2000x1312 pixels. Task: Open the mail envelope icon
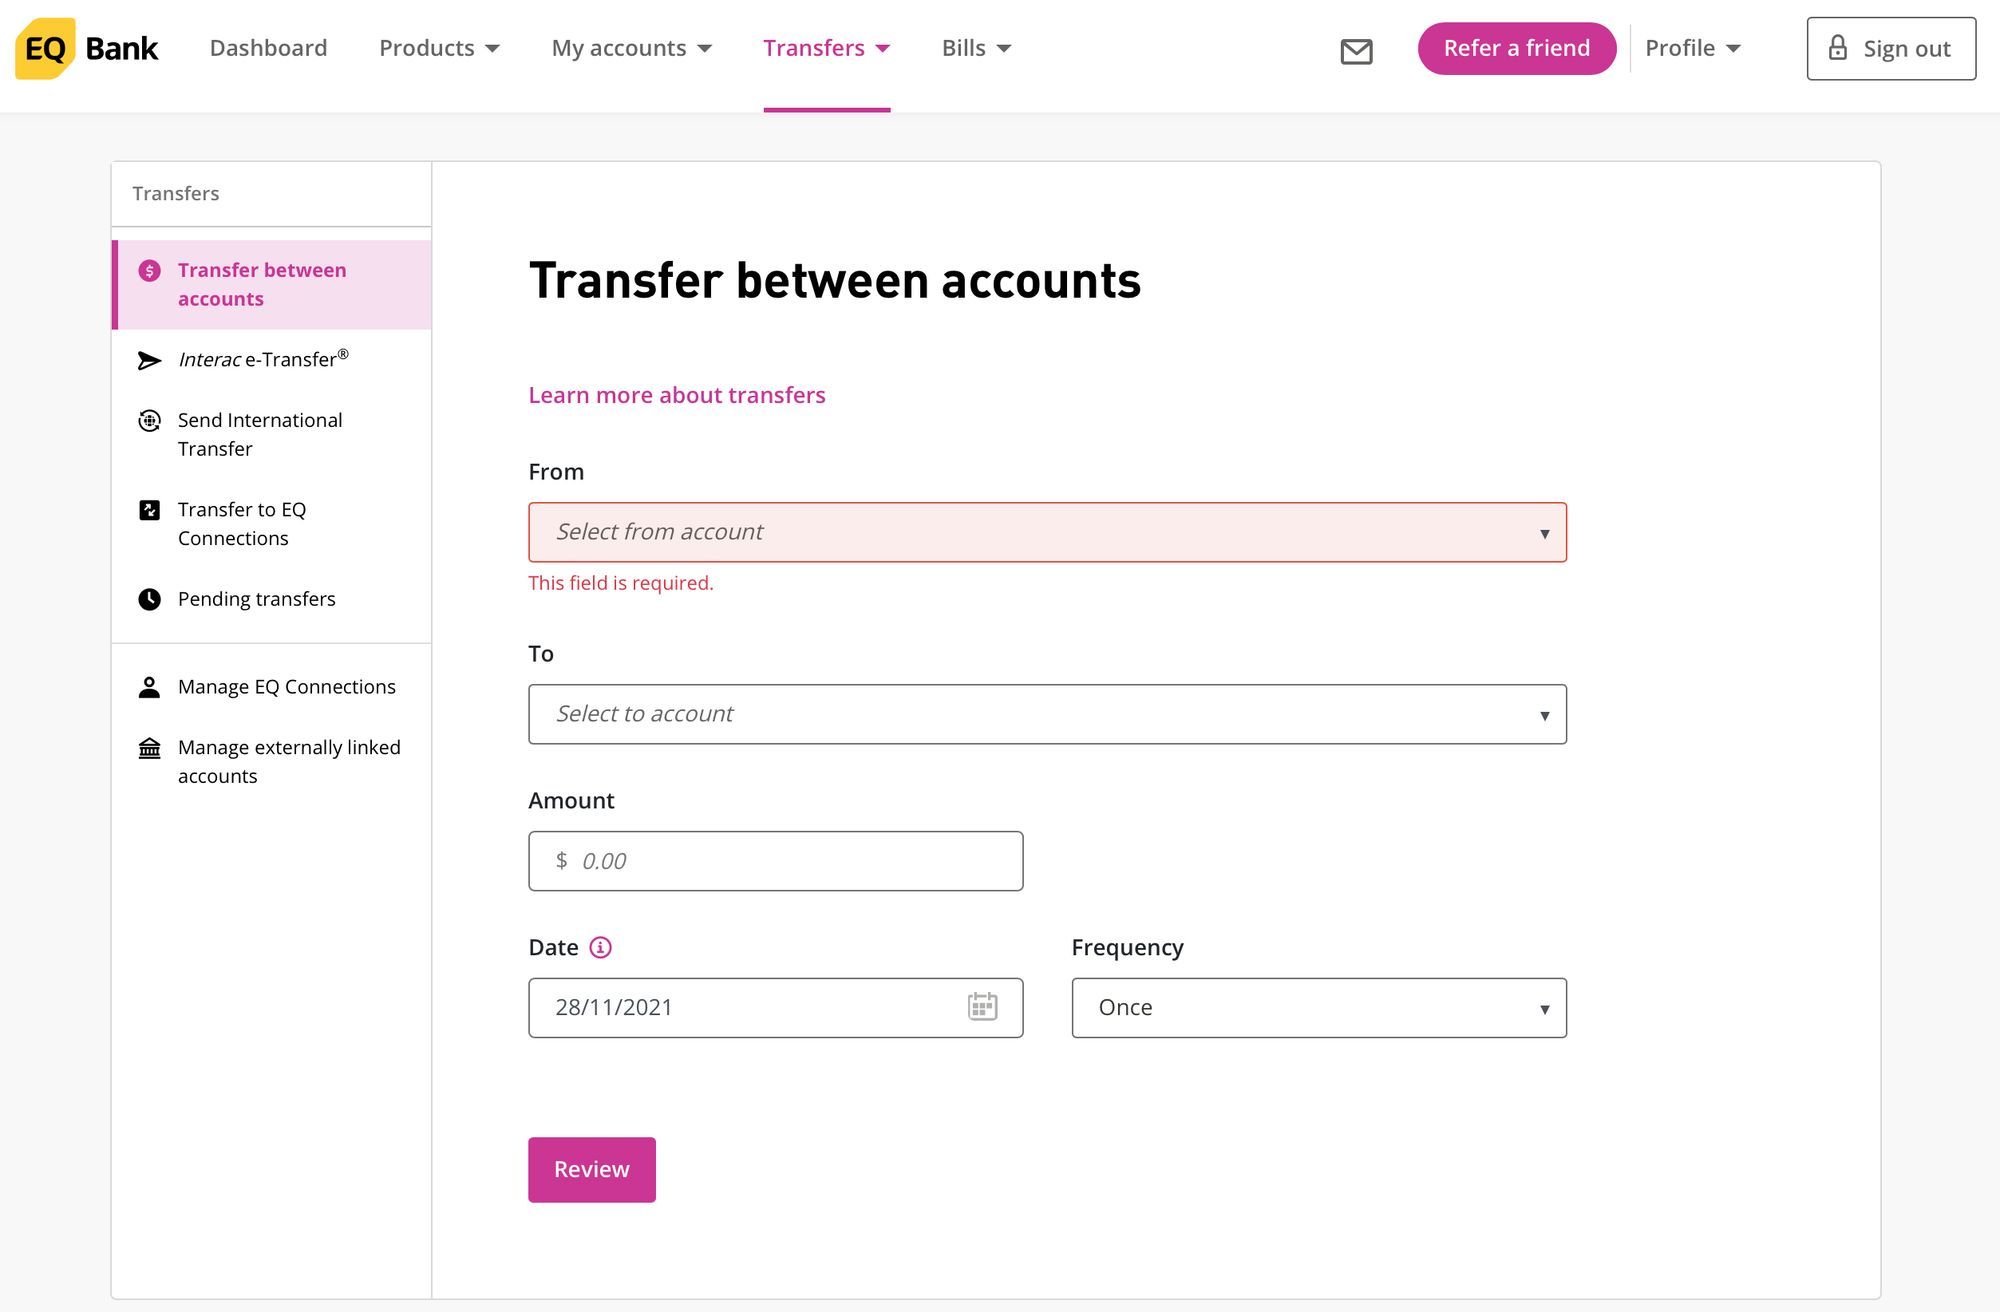pos(1356,51)
